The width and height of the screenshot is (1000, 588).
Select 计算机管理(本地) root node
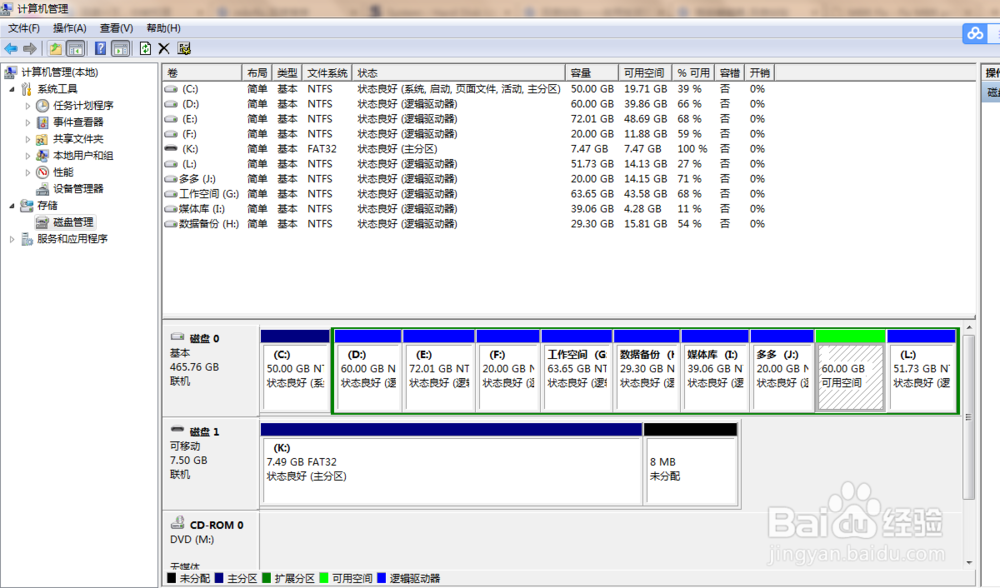(x=59, y=72)
